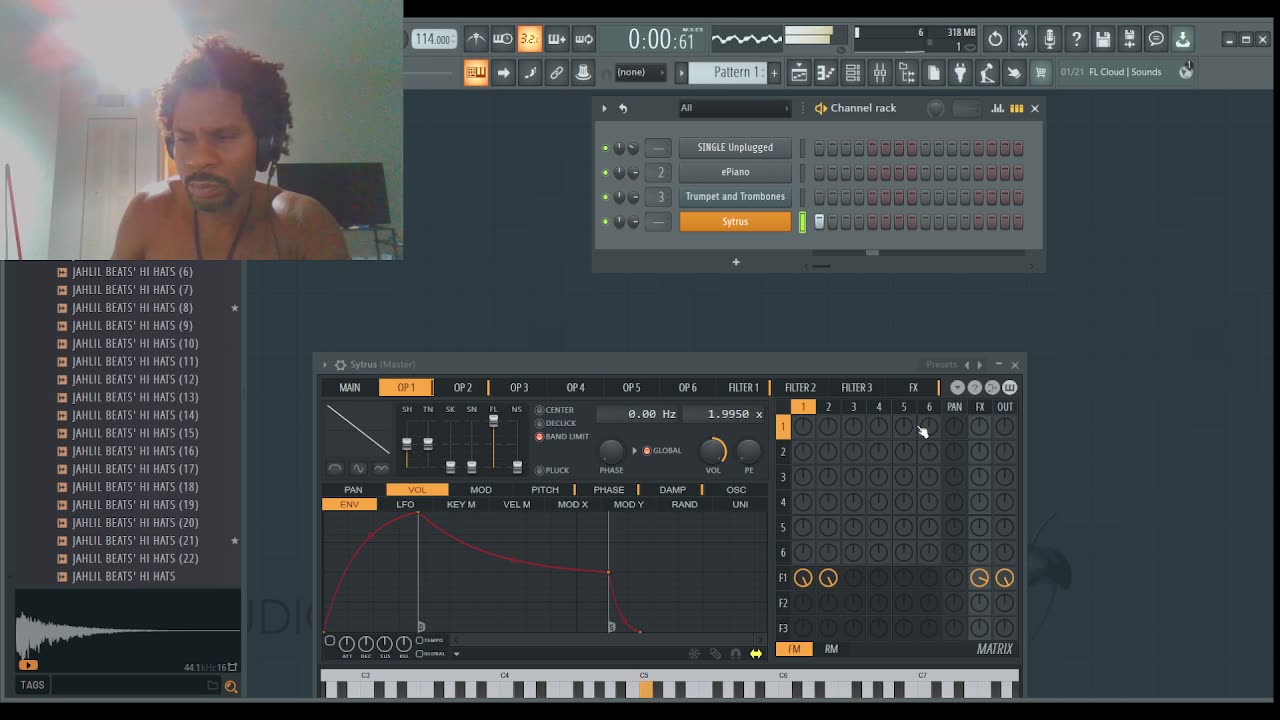Switch to the OP 2 tab
This screenshot has width=1280, height=720.
tap(463, 387)
